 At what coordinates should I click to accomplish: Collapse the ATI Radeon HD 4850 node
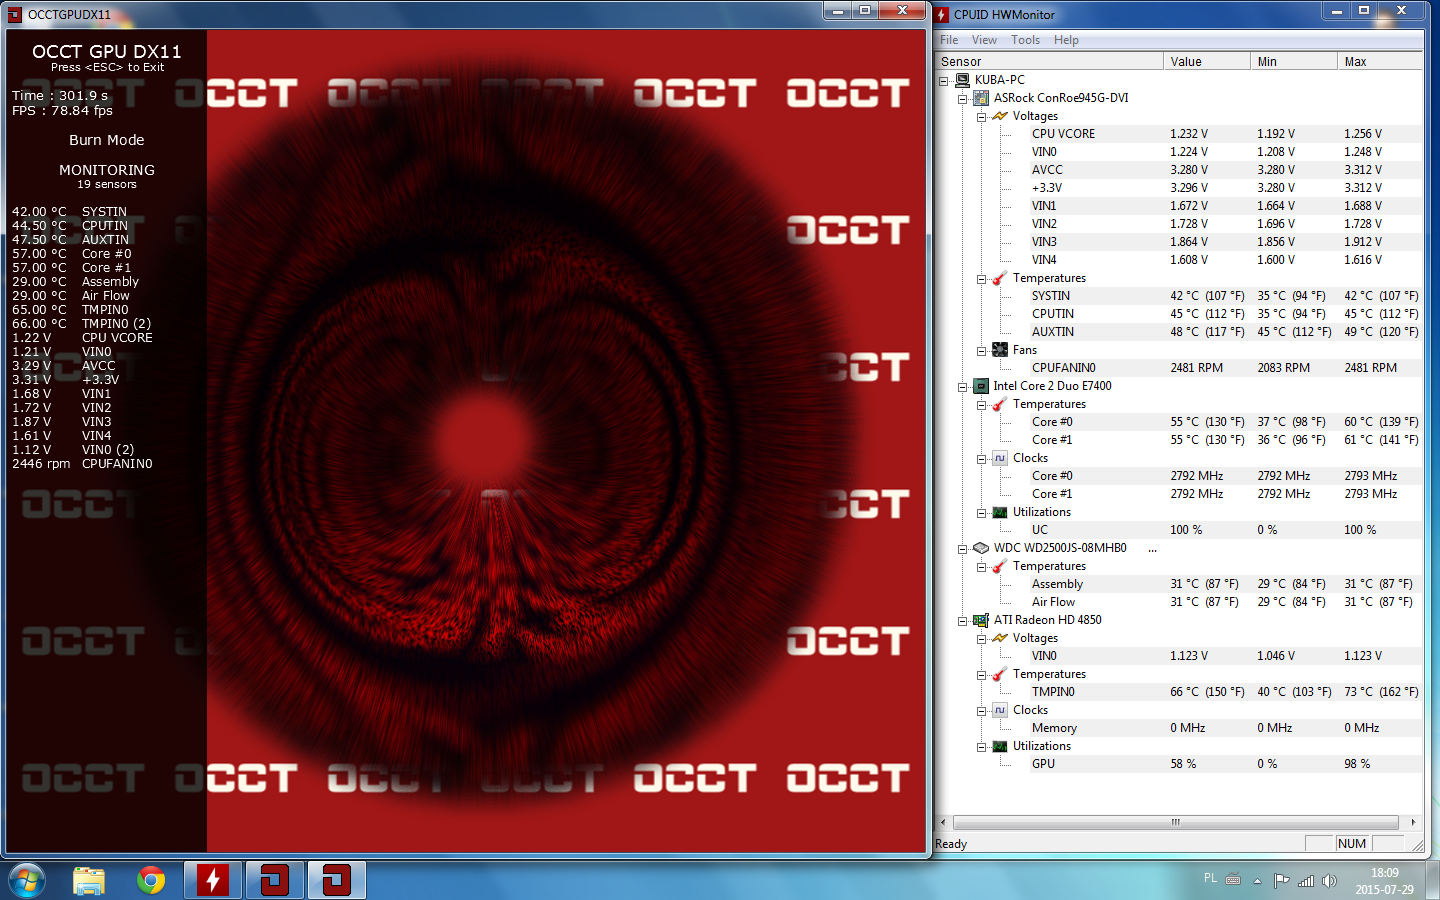[x=963, y=621]
